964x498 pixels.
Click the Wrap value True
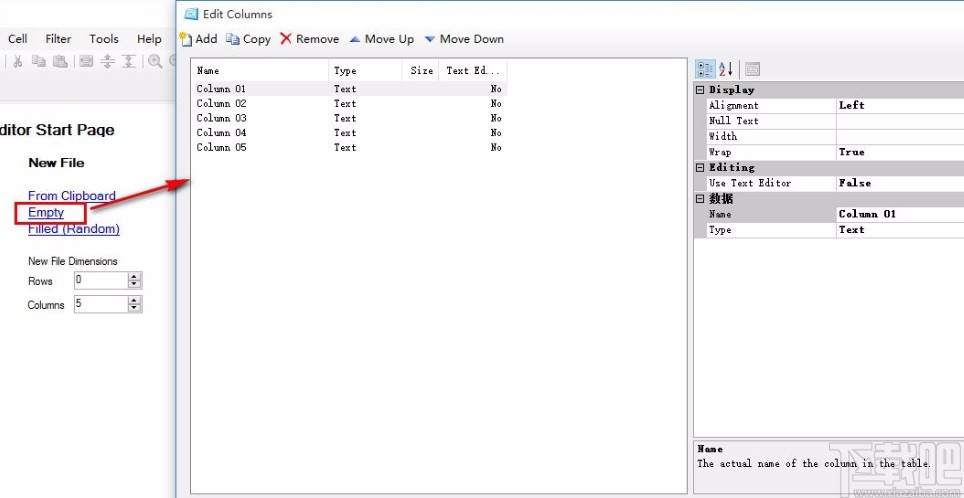pyautogui.click(x=899, y=152)
